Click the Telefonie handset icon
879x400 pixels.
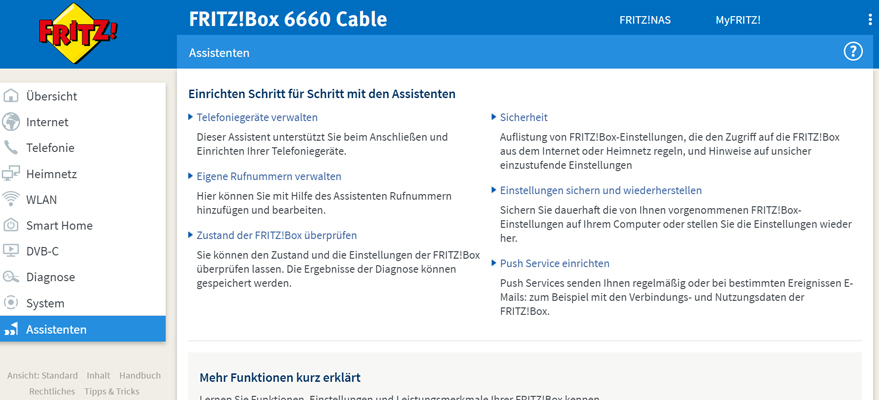[12, 148]
